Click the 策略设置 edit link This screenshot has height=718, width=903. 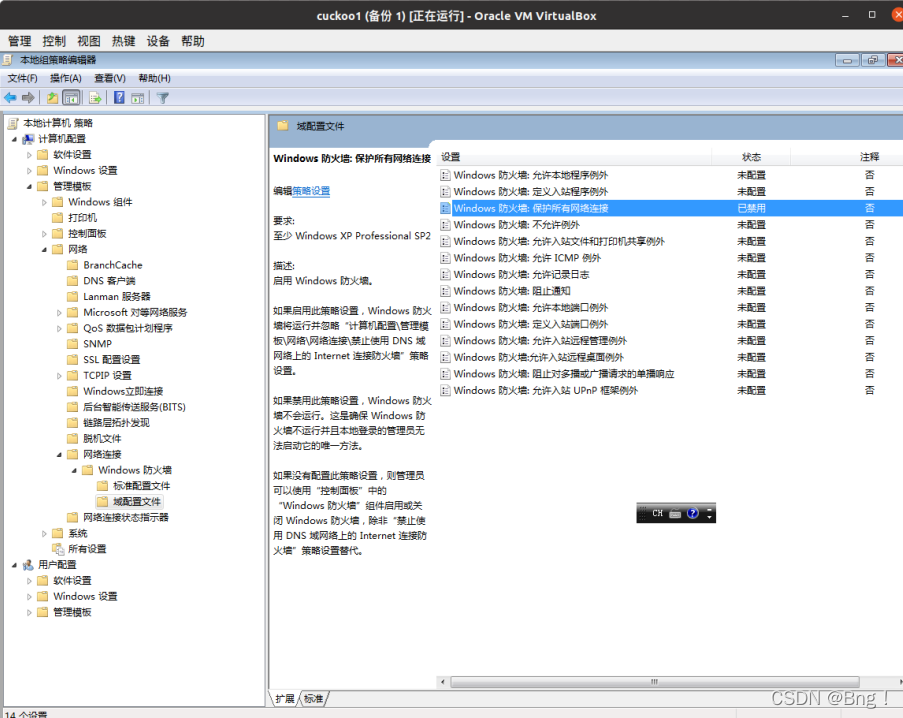pyautogui.click(x=311, y=191)
